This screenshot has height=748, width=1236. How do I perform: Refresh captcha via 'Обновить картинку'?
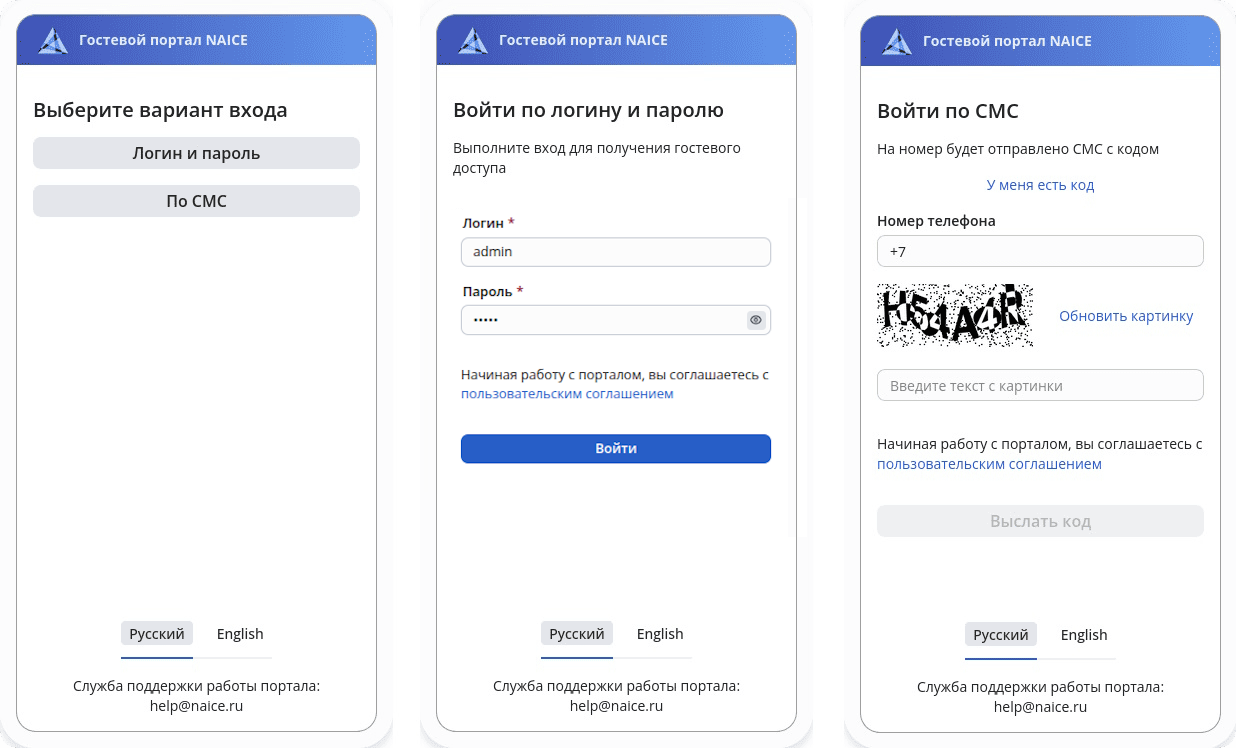1126,316
